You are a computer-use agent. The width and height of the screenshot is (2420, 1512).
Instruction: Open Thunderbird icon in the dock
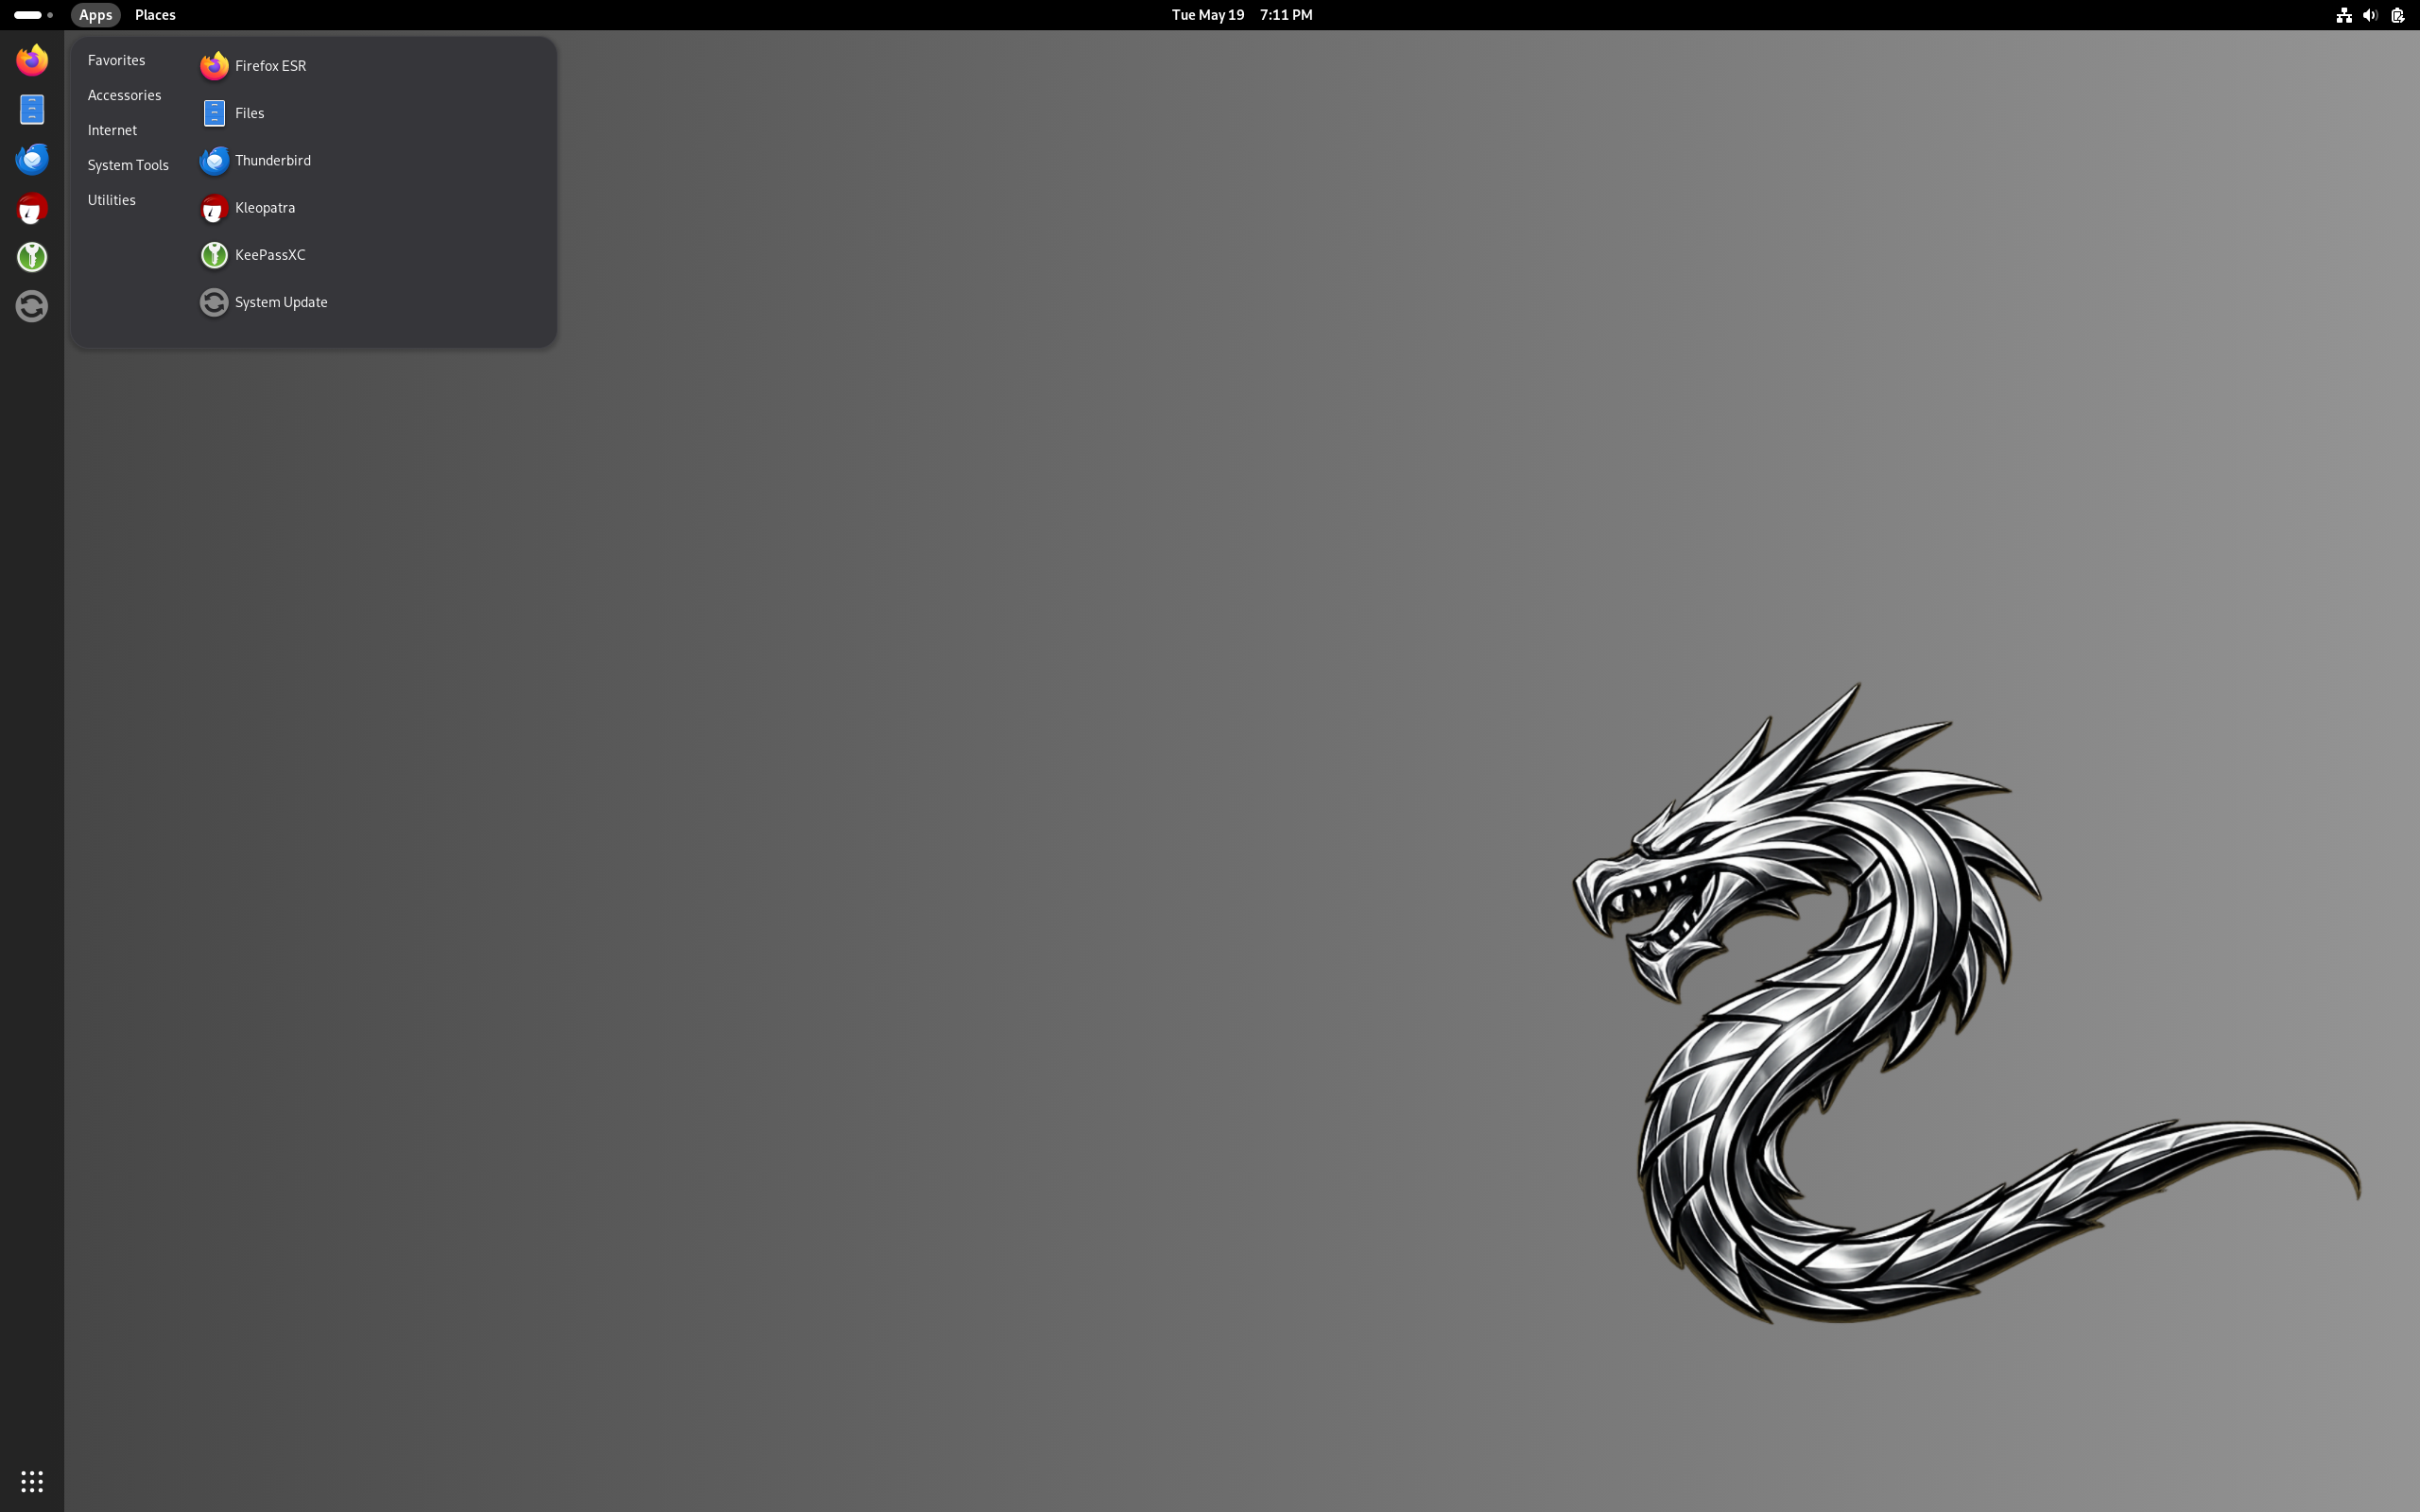pos(32,158)
